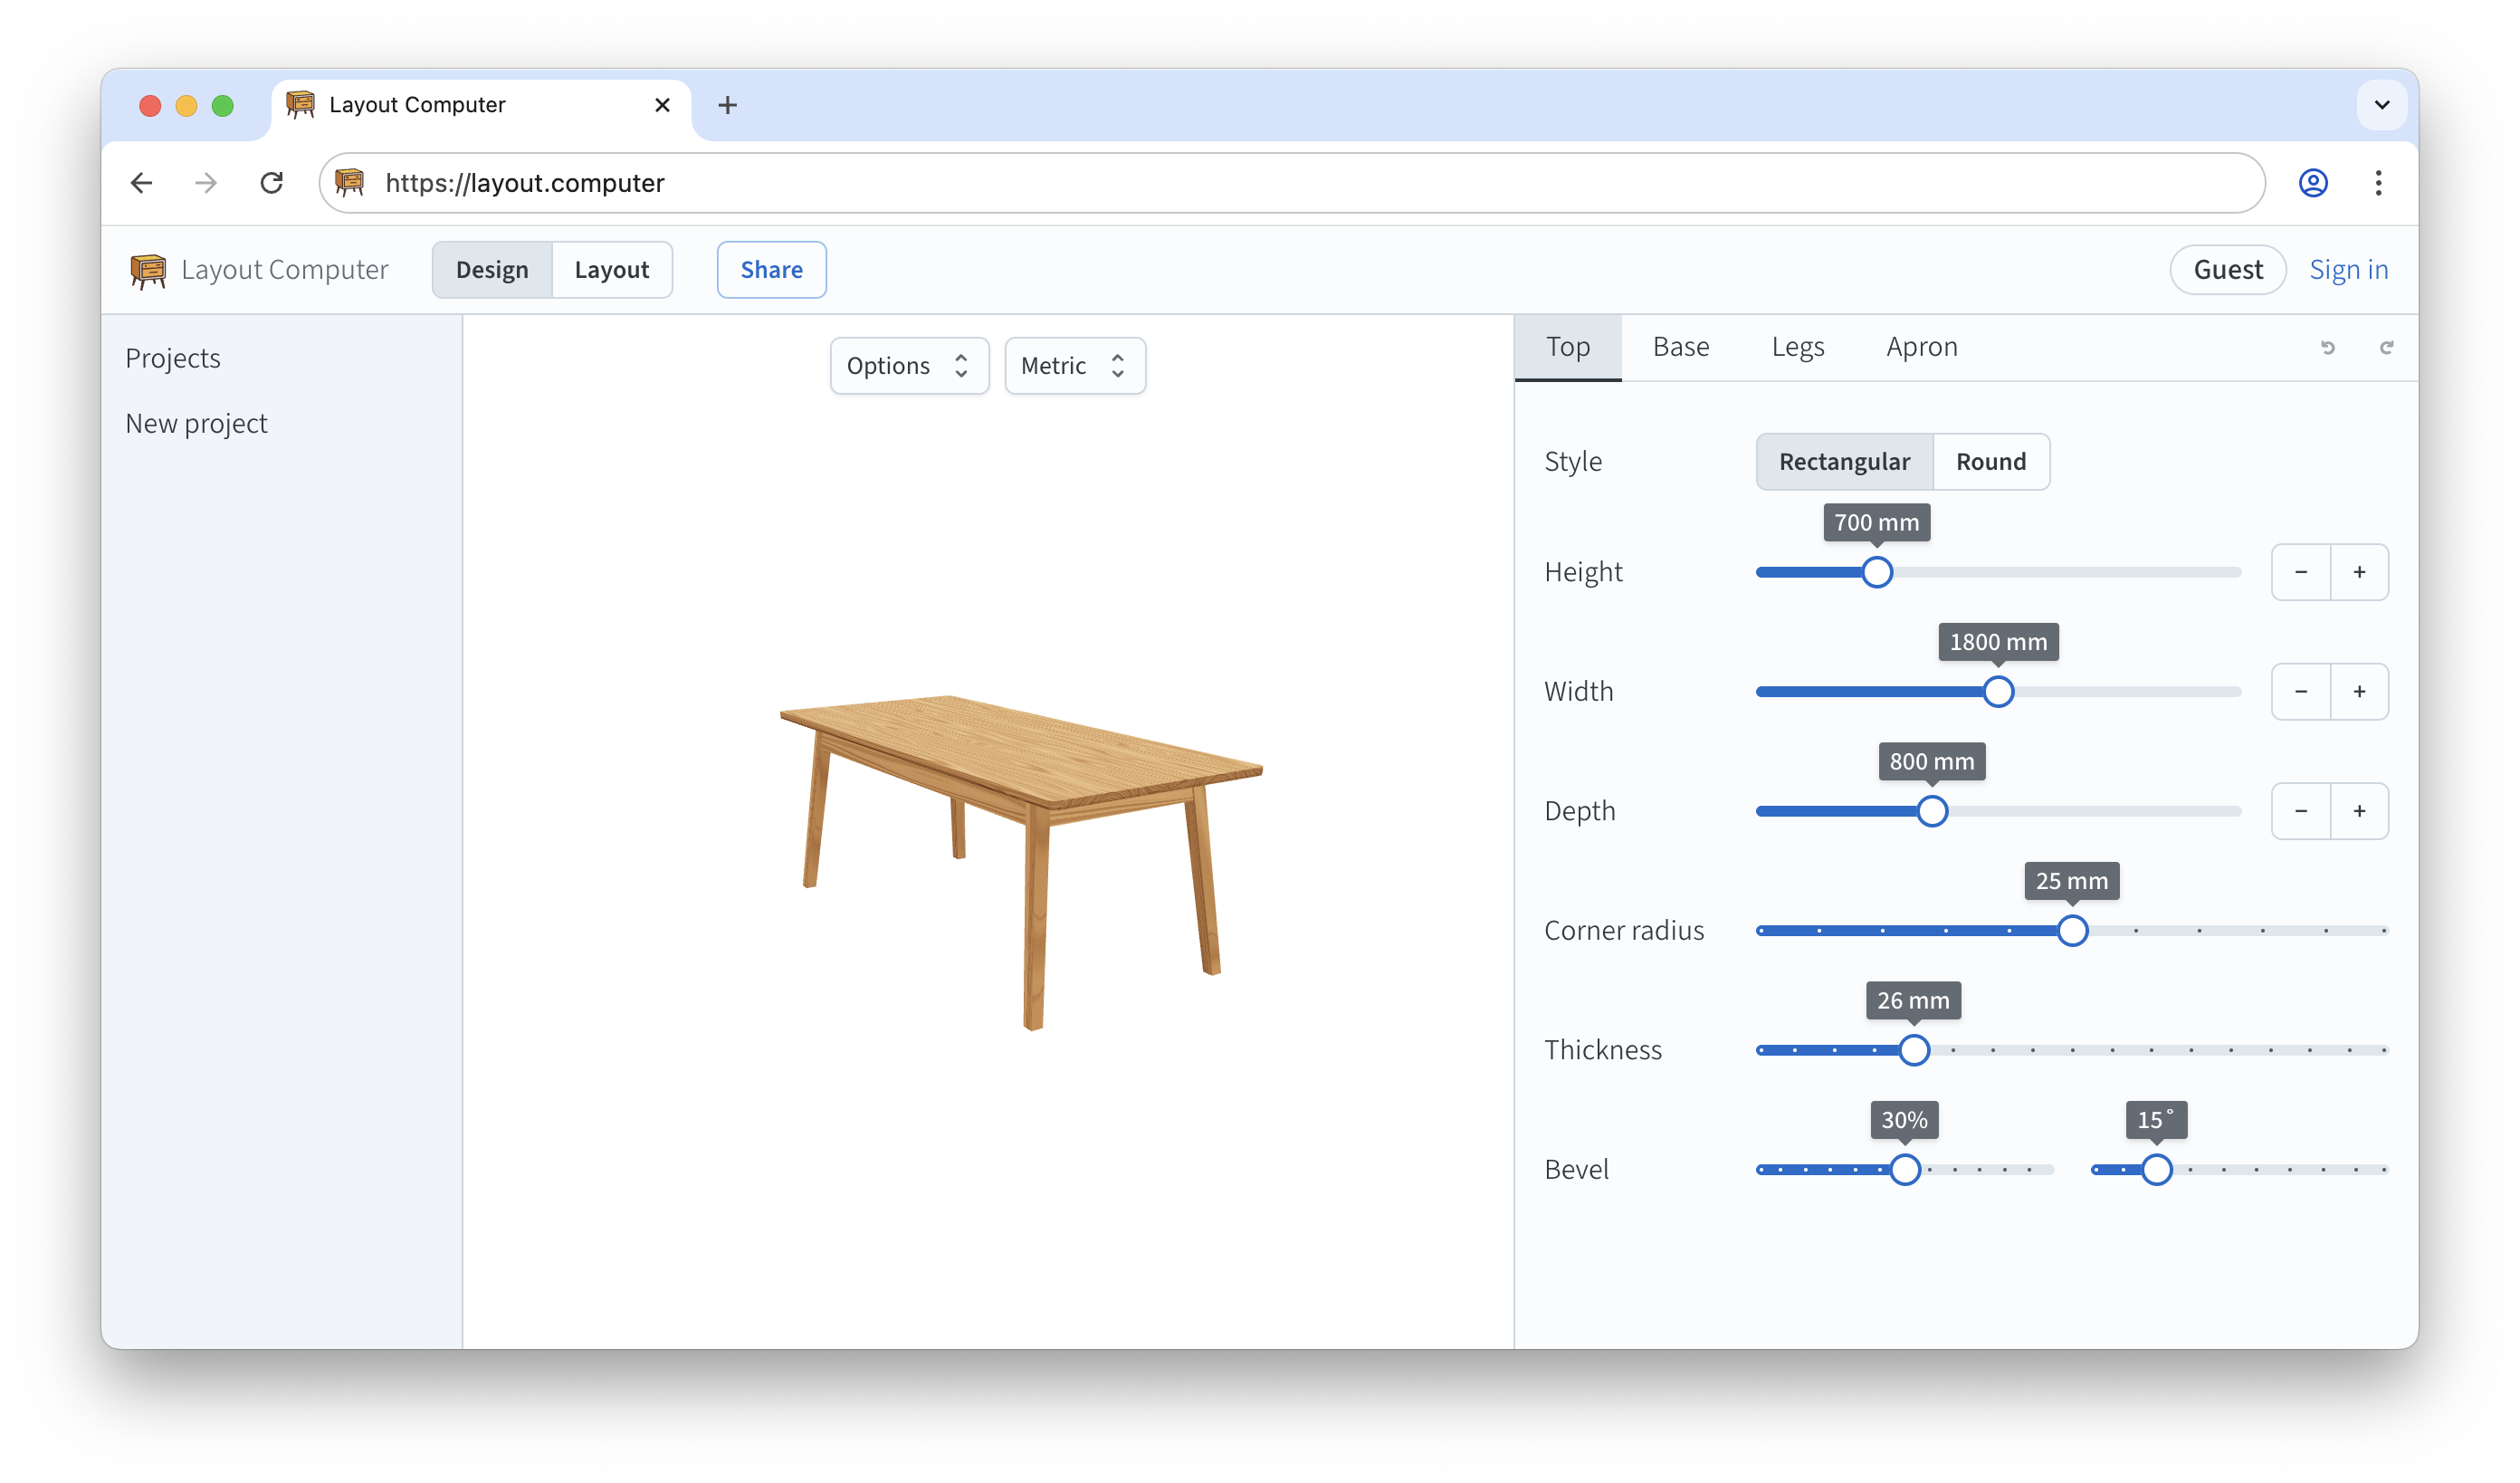Decrease Width with minus stepper

(2300, 692)
